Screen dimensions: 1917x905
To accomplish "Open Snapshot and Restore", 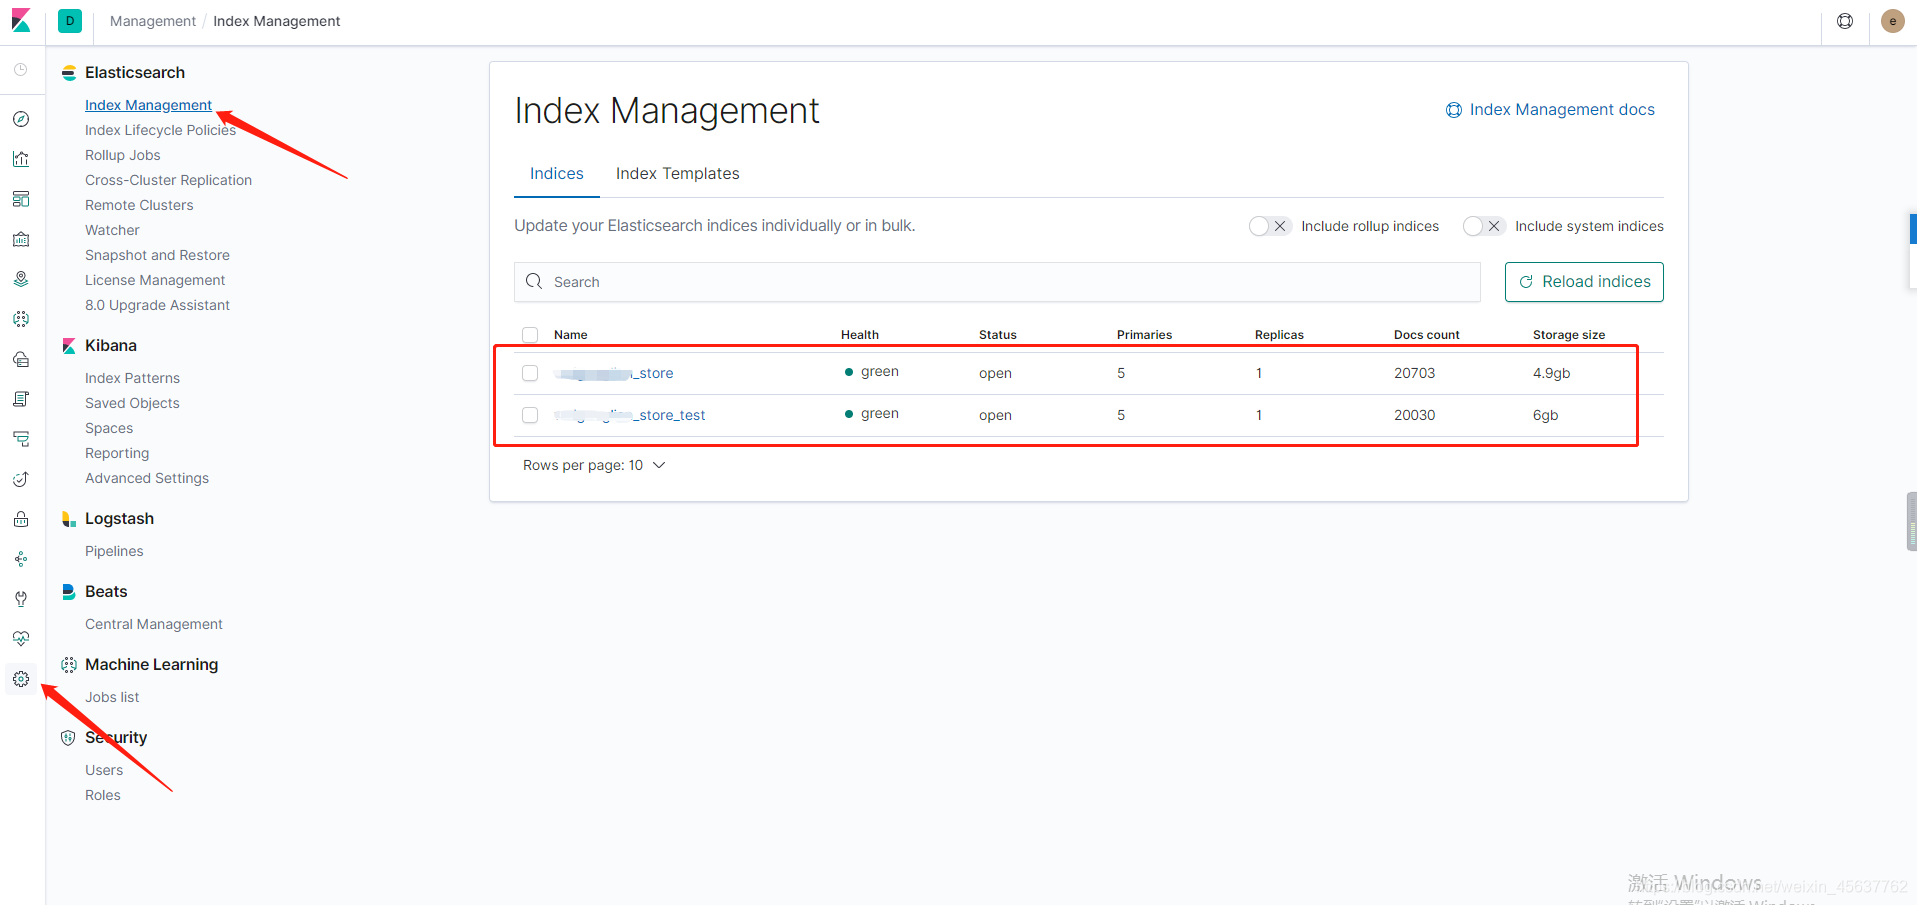I will [x=157, y=255].
